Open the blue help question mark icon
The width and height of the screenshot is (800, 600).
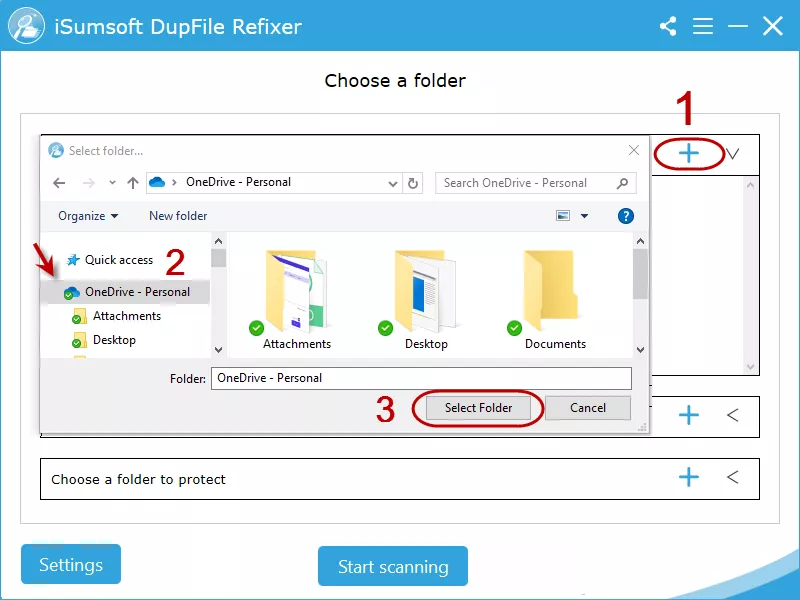pyautogui.click(x=626, y=216)
